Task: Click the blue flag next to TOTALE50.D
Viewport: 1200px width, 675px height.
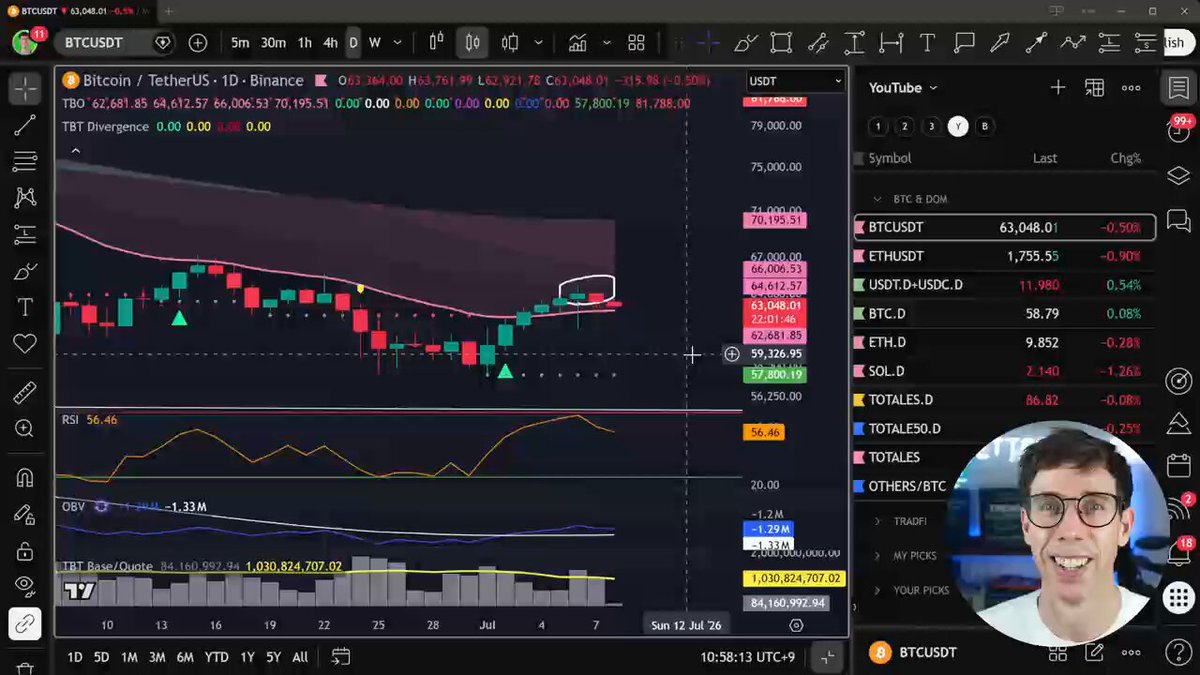Action: [859, 429]
